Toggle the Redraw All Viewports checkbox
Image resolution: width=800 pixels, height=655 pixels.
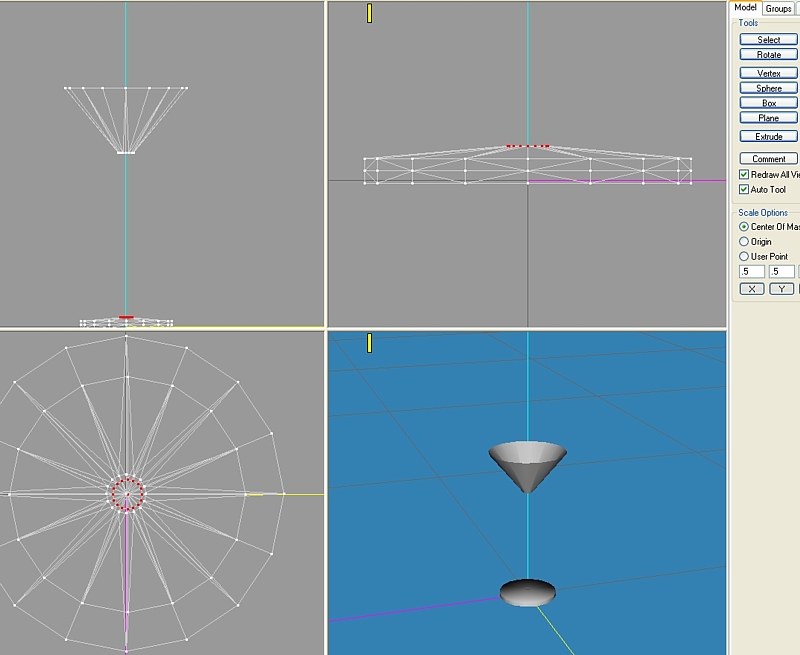(744, 175)
